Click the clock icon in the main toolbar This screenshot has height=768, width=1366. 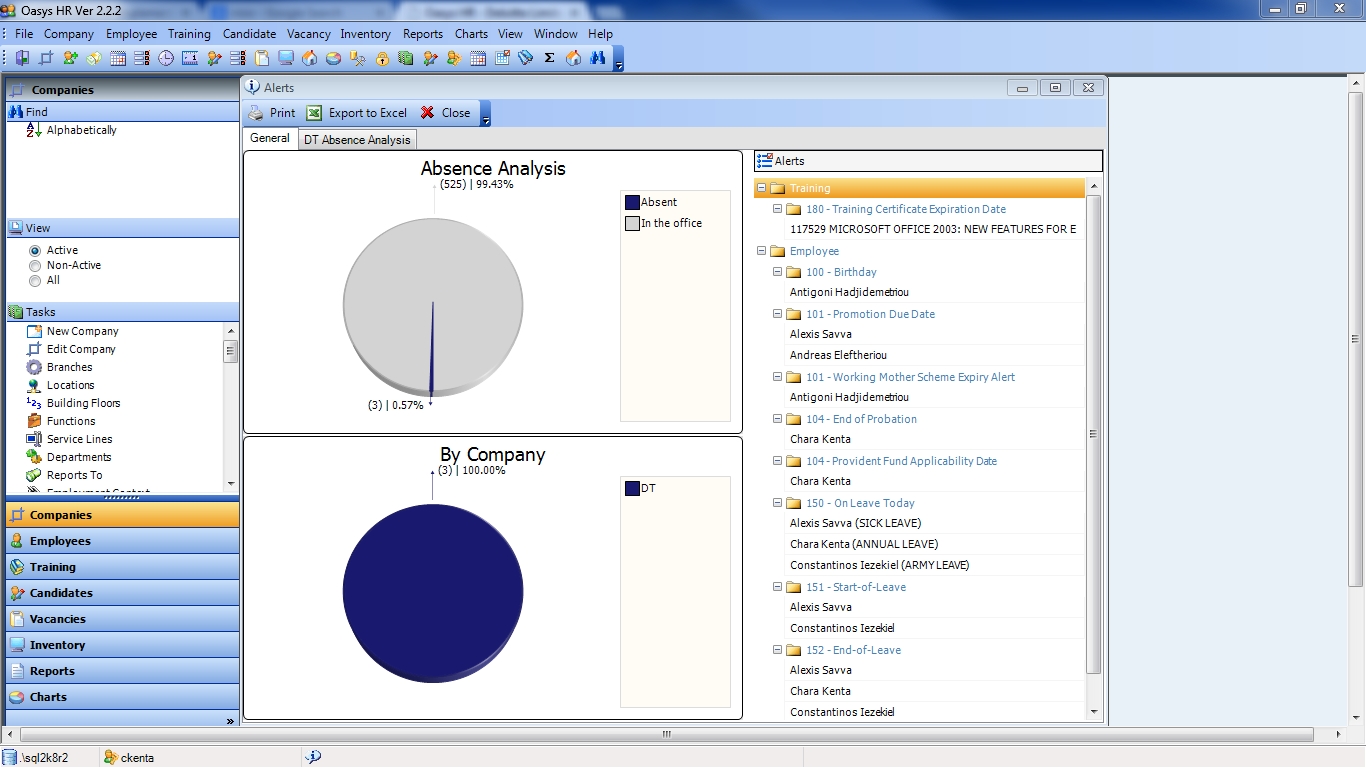point(165,58)
